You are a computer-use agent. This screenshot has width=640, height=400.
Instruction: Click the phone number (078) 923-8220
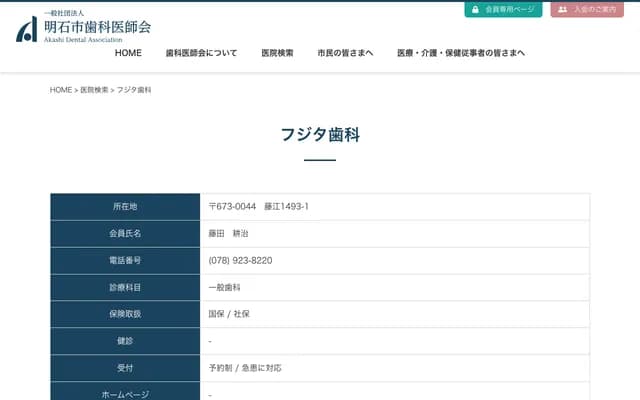[x=240, y=260]
